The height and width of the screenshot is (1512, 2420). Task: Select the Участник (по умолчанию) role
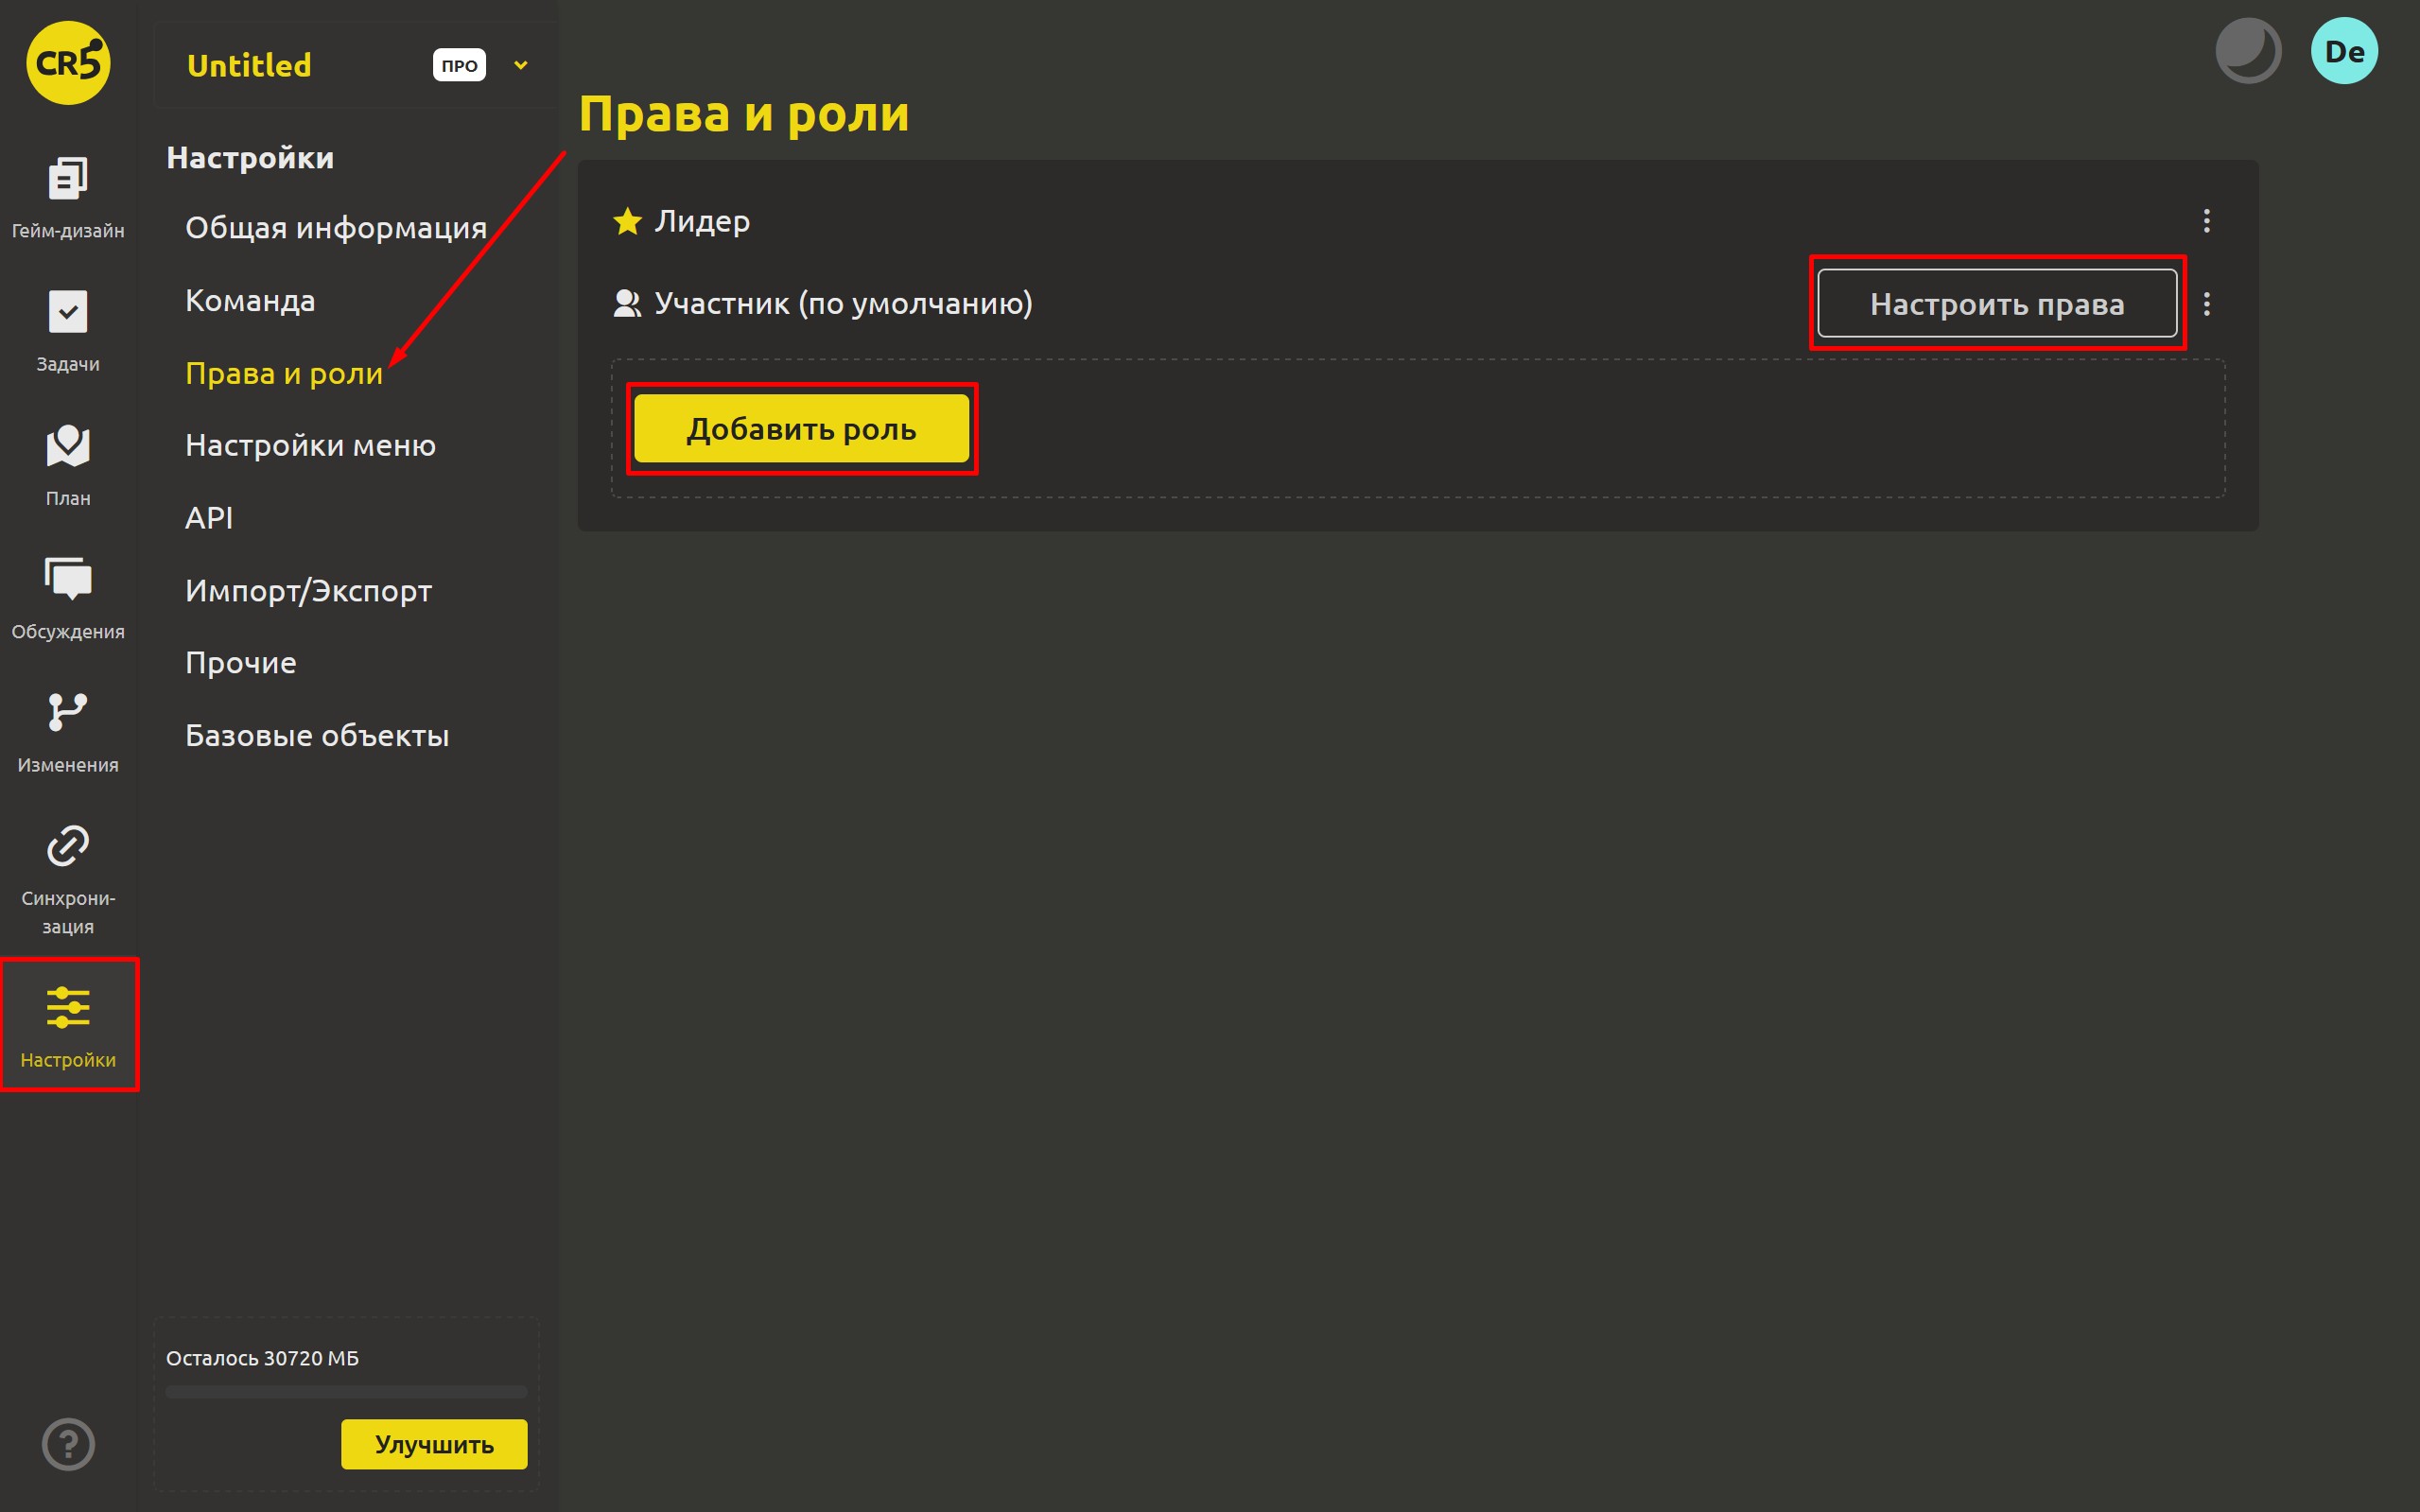pos(843,304)
